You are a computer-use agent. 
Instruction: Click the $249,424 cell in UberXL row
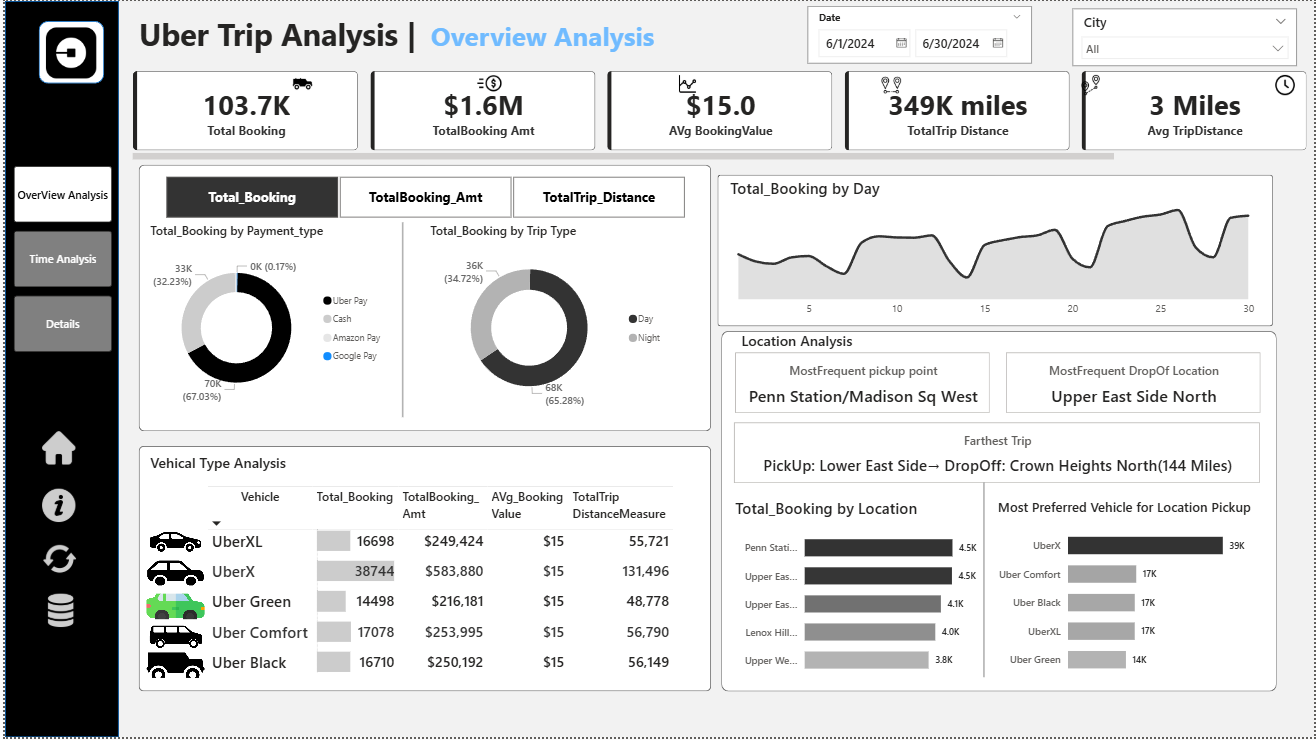(x=455, y=541)
